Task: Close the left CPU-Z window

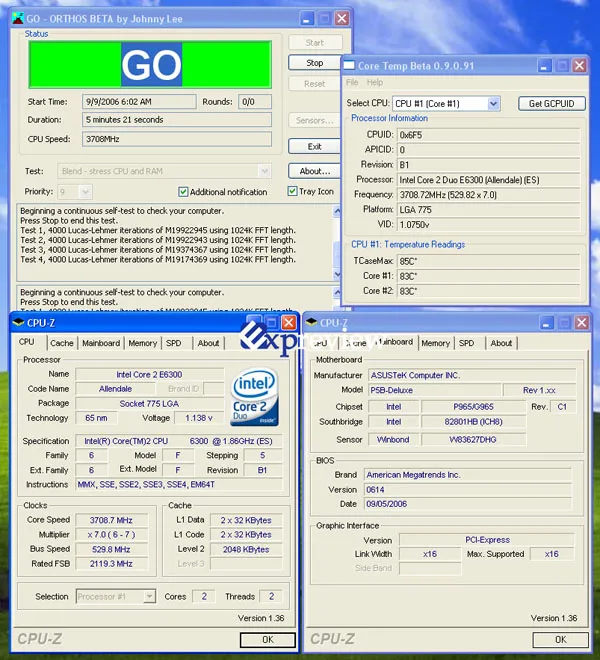Action: (x=288, y=323)
